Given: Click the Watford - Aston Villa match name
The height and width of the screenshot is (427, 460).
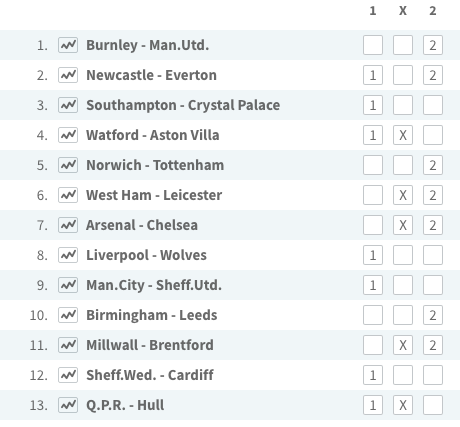Looking at the screenshot, I should tap(153, 135).
